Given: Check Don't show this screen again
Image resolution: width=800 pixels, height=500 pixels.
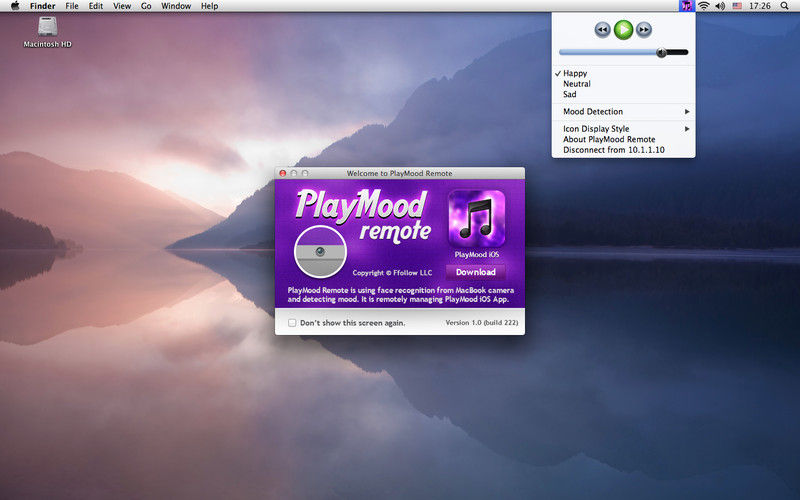Looking at the screenshot, I should (x=292, y=322).
